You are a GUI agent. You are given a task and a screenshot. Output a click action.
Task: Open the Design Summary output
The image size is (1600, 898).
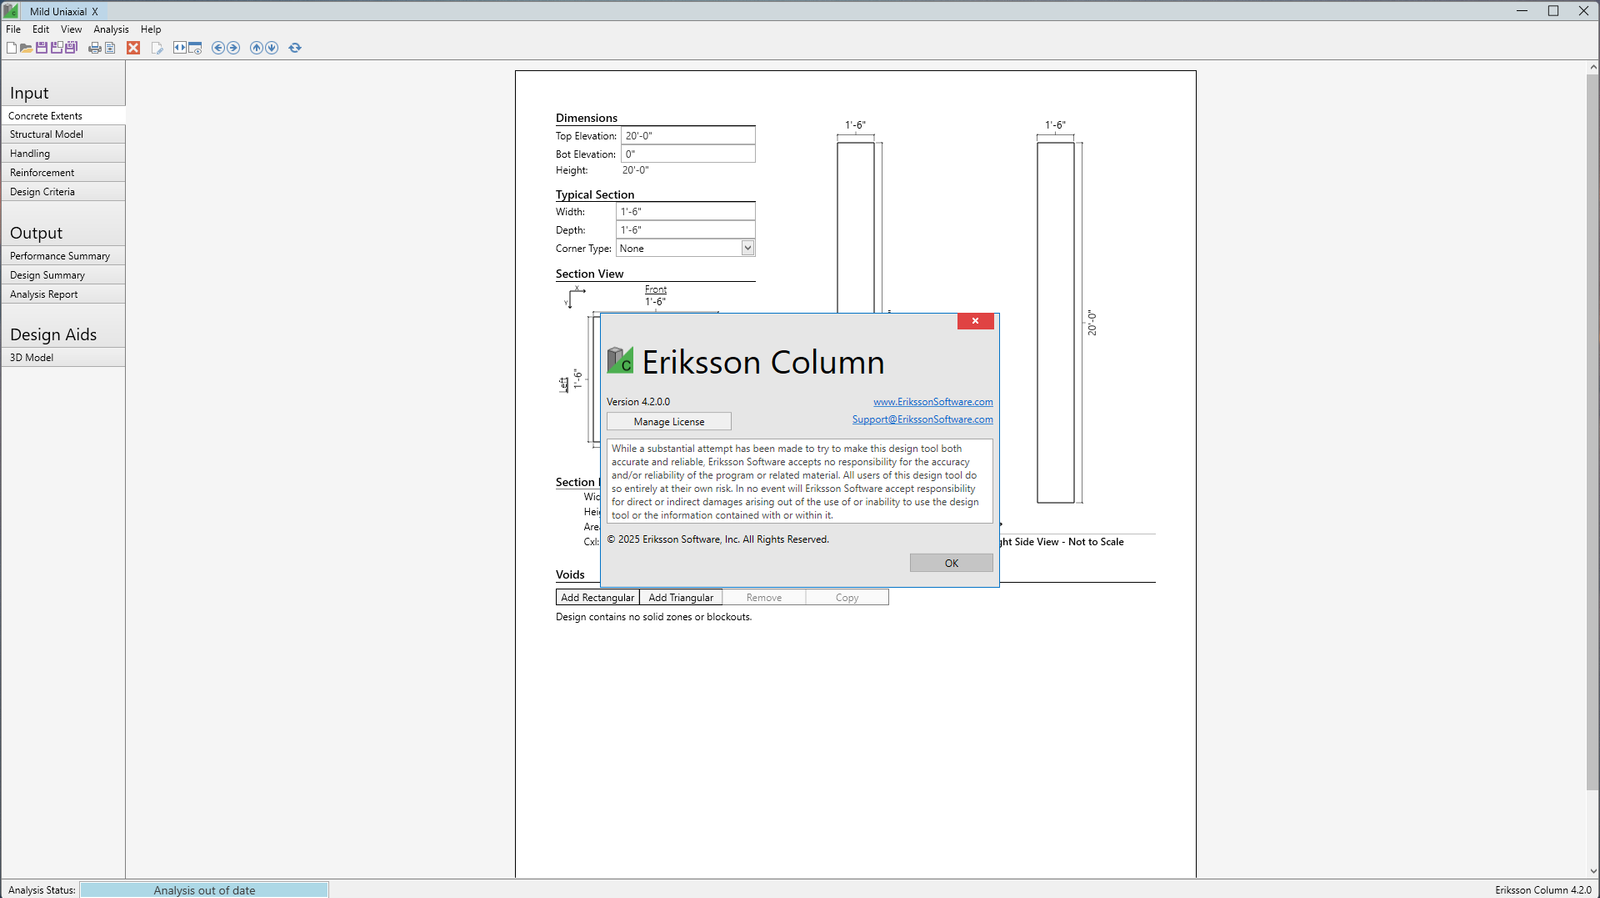(63, 275)
